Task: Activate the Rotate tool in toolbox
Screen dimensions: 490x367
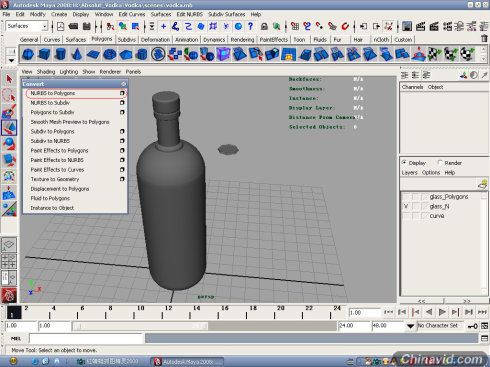Action: click(9, 144)
